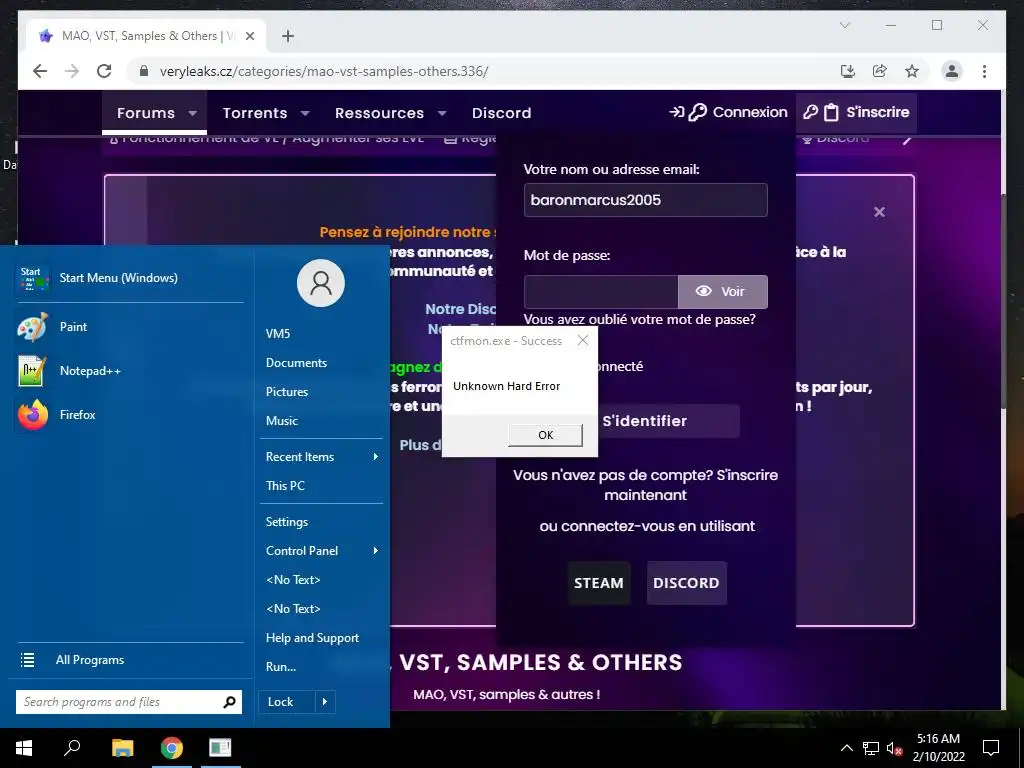Click the muted volume tray icon
The image size is (1024, 768).
(894, 748)
